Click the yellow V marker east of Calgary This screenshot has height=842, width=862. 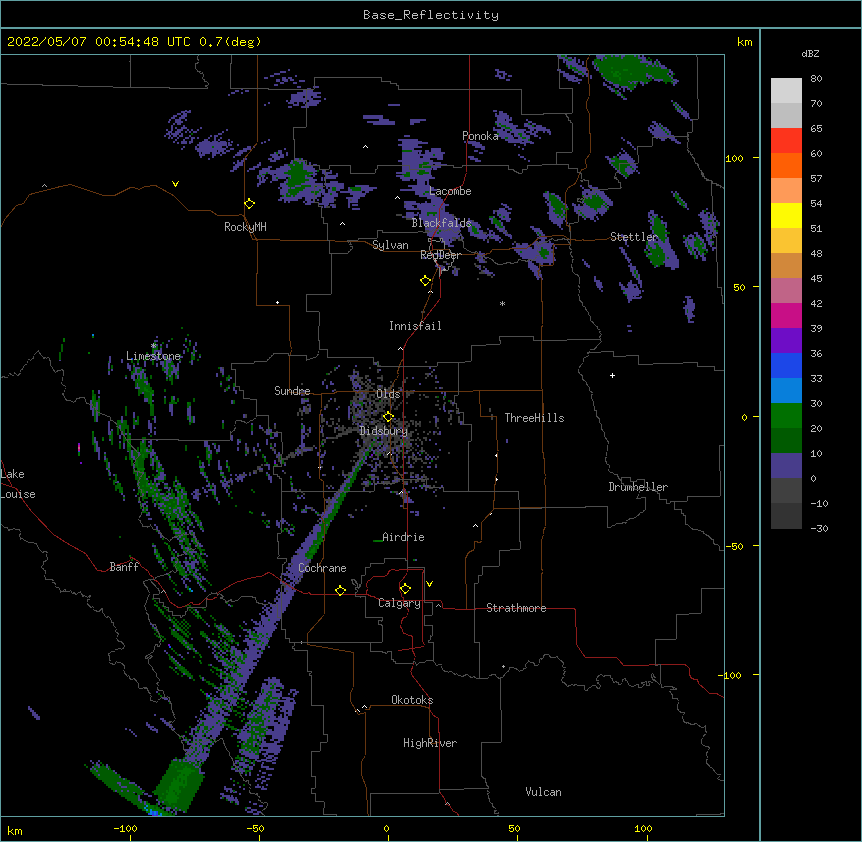pyautogui.click(x=429, y=583)
